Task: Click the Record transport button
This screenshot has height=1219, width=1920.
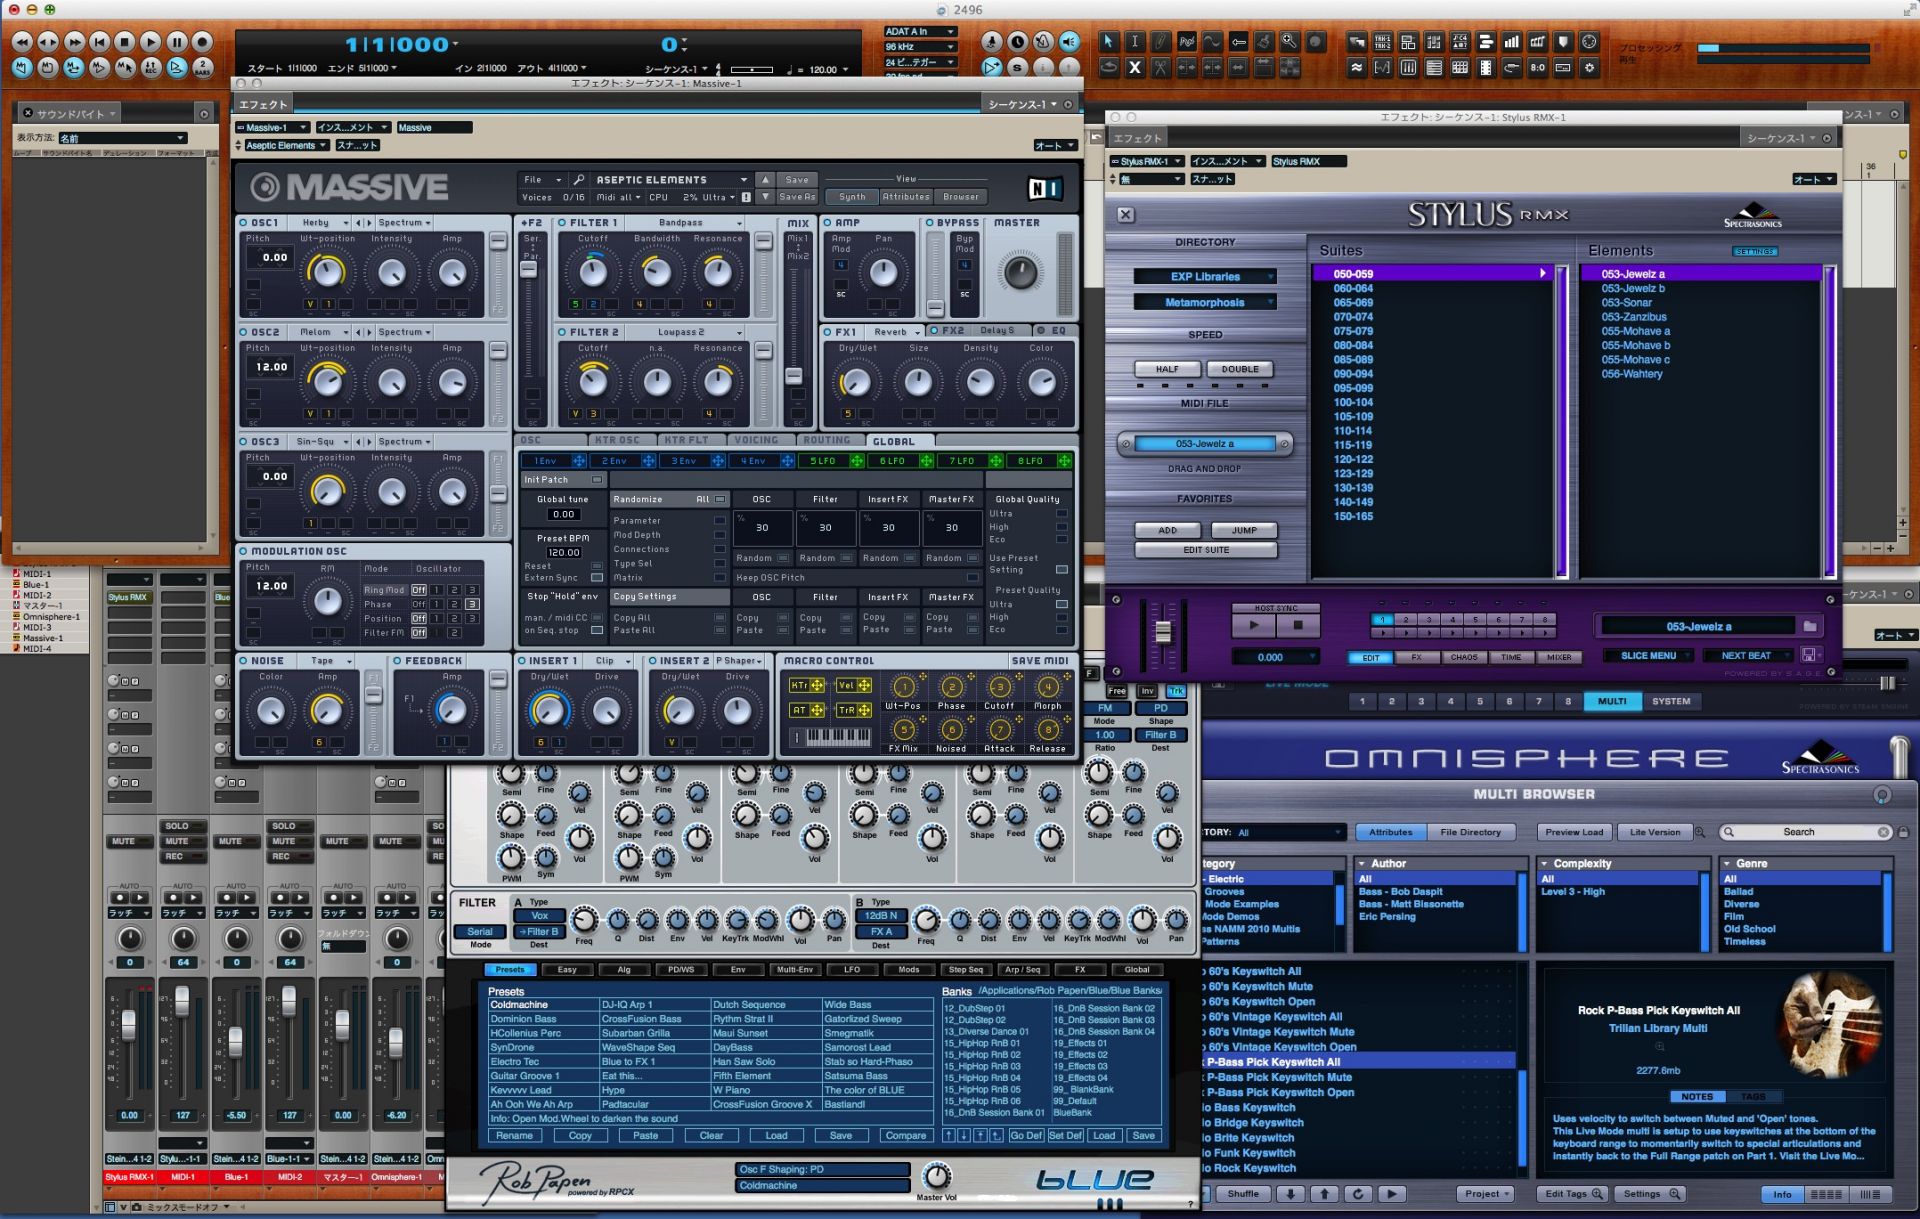Action: (x=202, y=42)
